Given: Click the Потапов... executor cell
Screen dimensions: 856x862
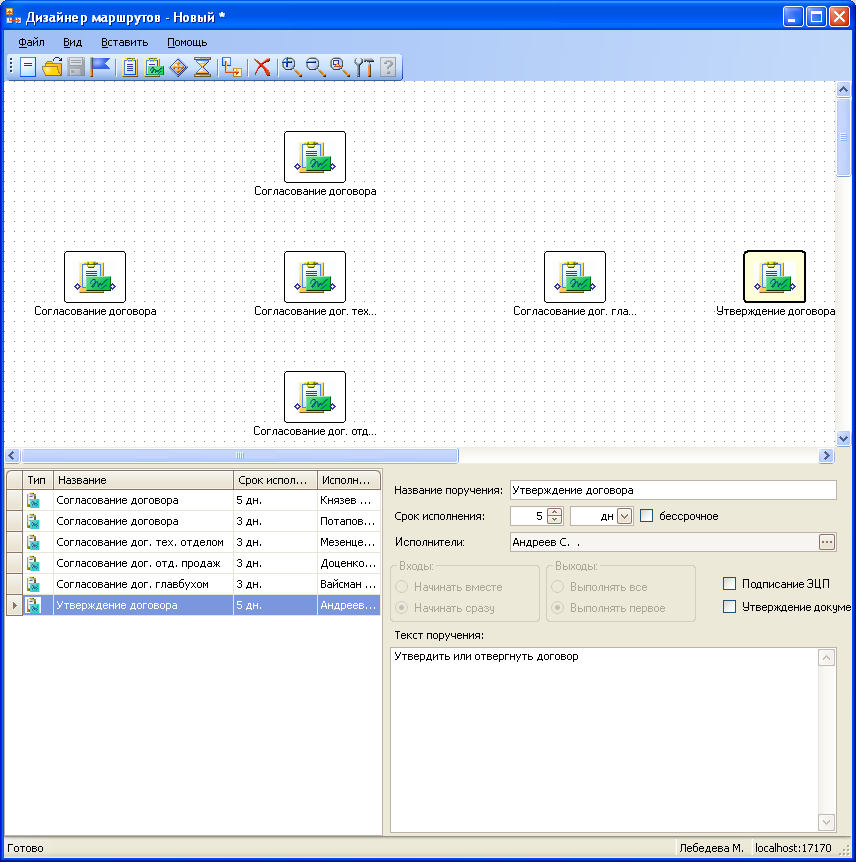Looking at the screenshot, I should point(347,521).
